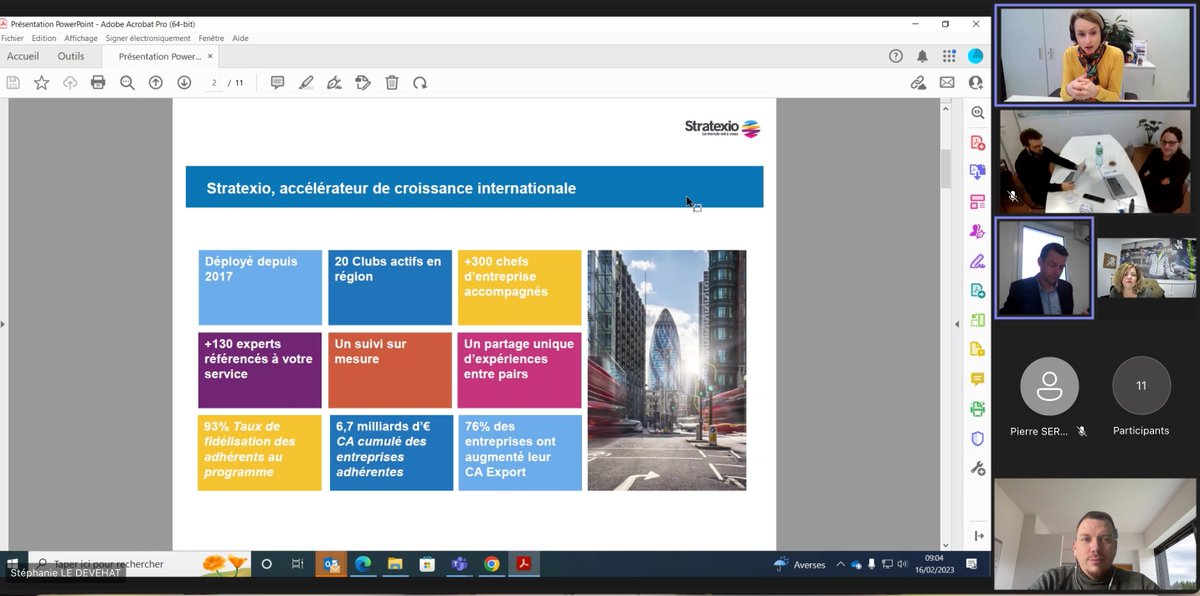Screen dimensions: 1200x596
Task: Open the Averses weather widget
Action: pos(800,564)
